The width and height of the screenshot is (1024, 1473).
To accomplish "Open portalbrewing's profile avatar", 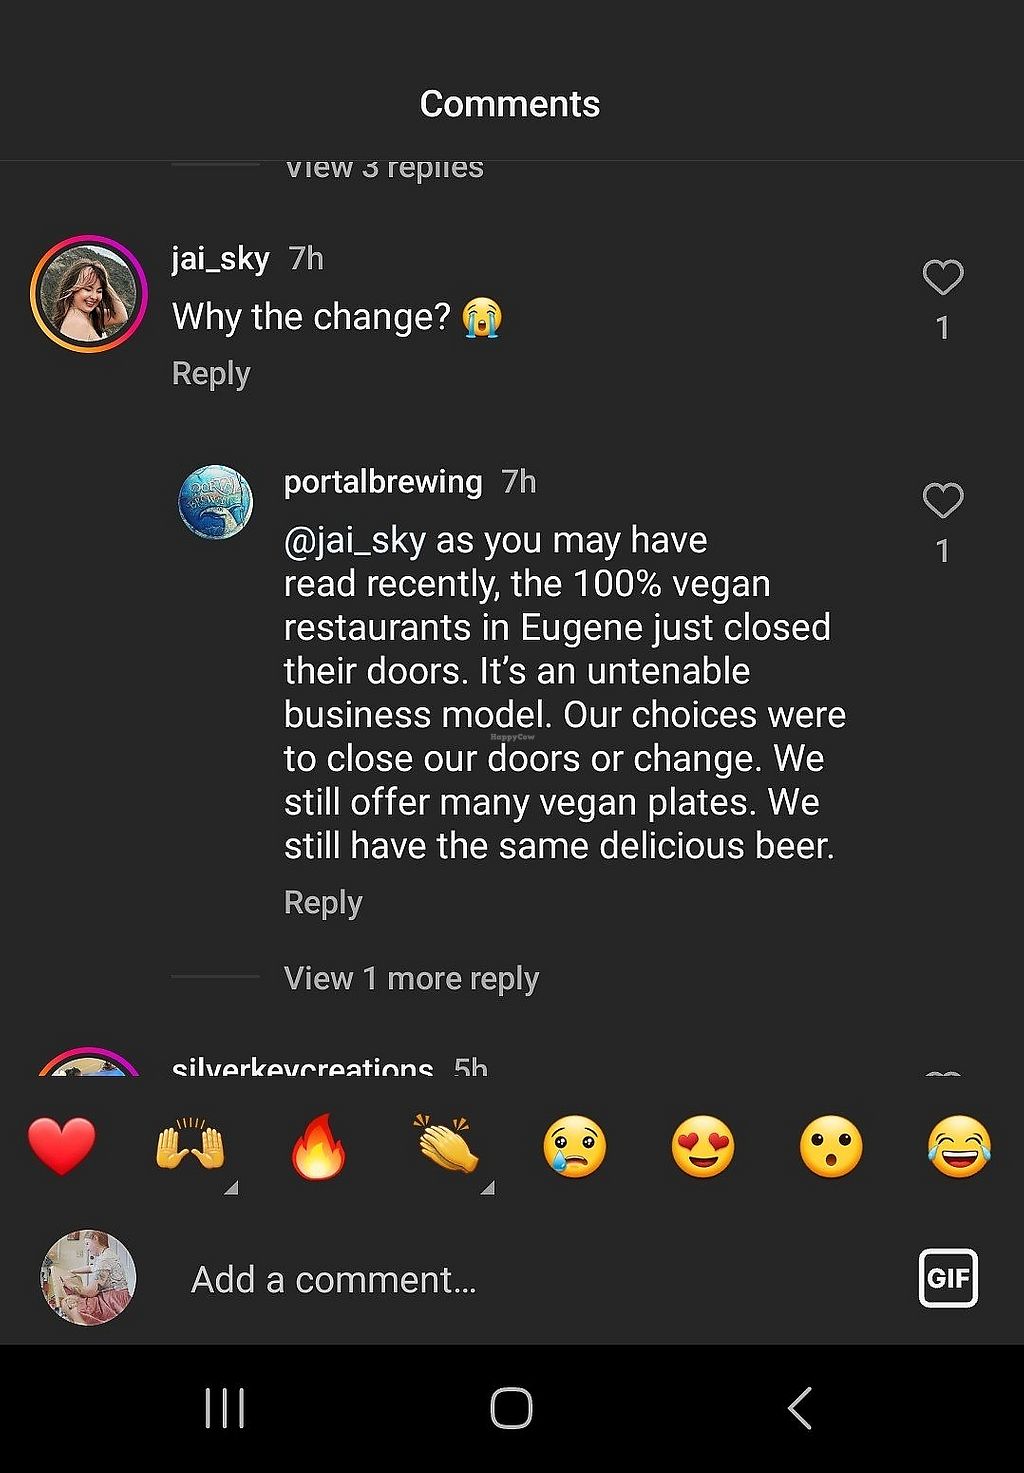I will coord(215,502).
